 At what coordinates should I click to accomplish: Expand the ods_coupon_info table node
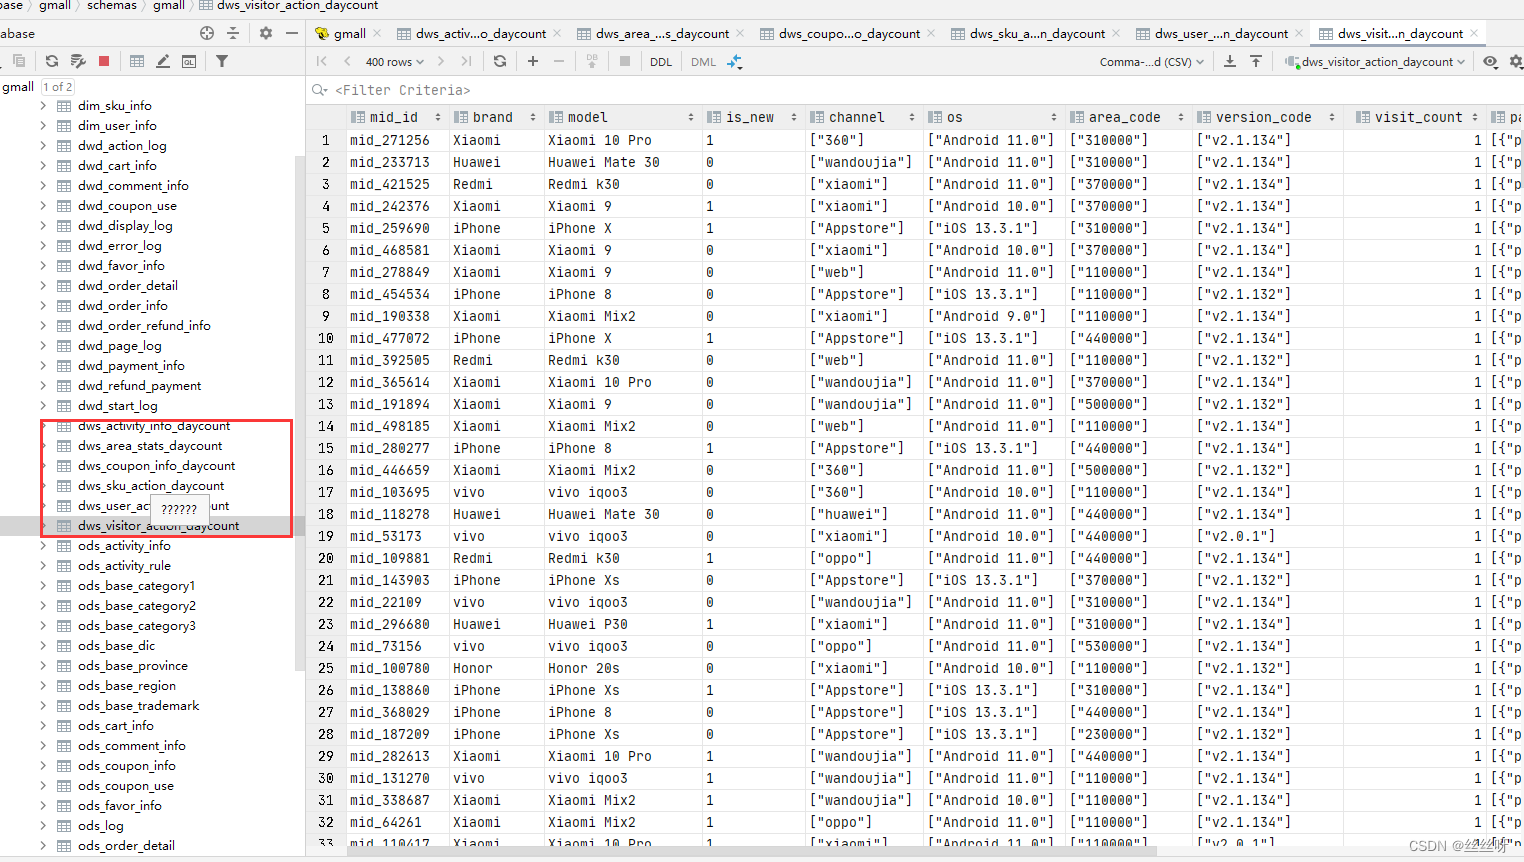(43, 765)
